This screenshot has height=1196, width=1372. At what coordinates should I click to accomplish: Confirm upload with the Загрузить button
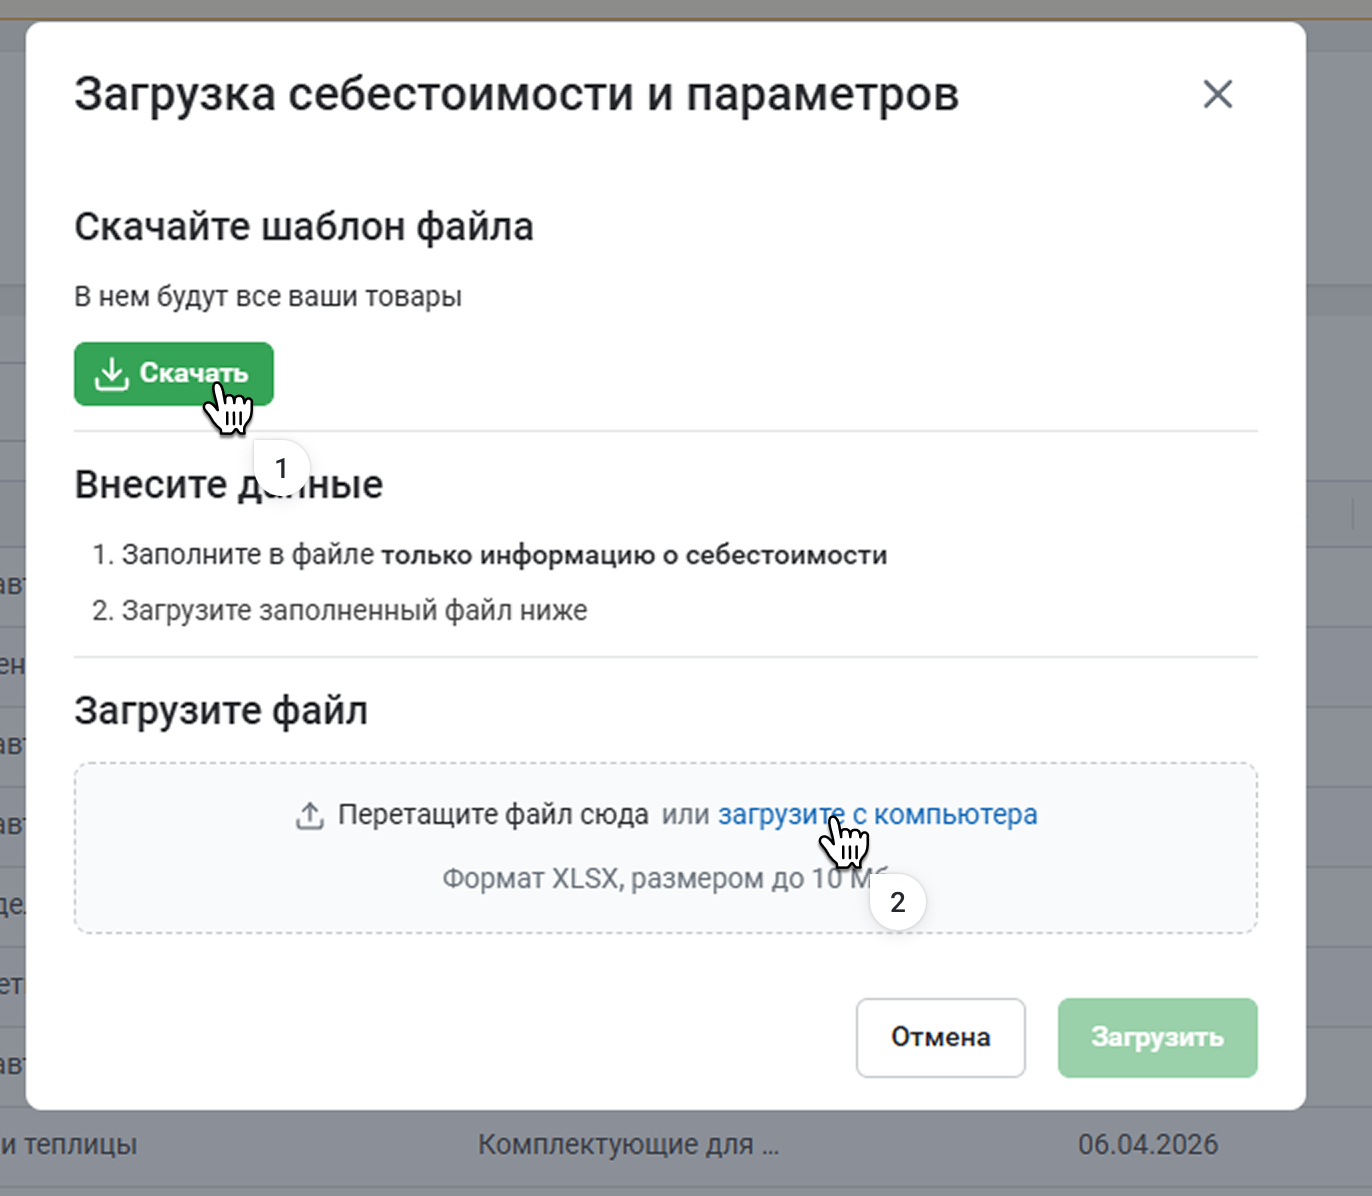coord(1157,1038)
